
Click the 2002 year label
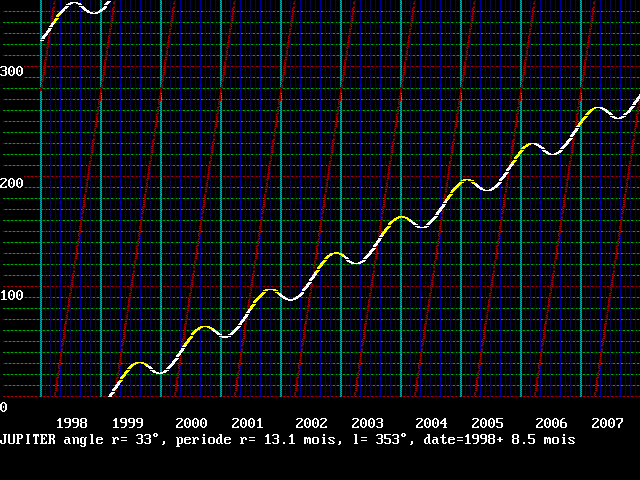[311, 423]
